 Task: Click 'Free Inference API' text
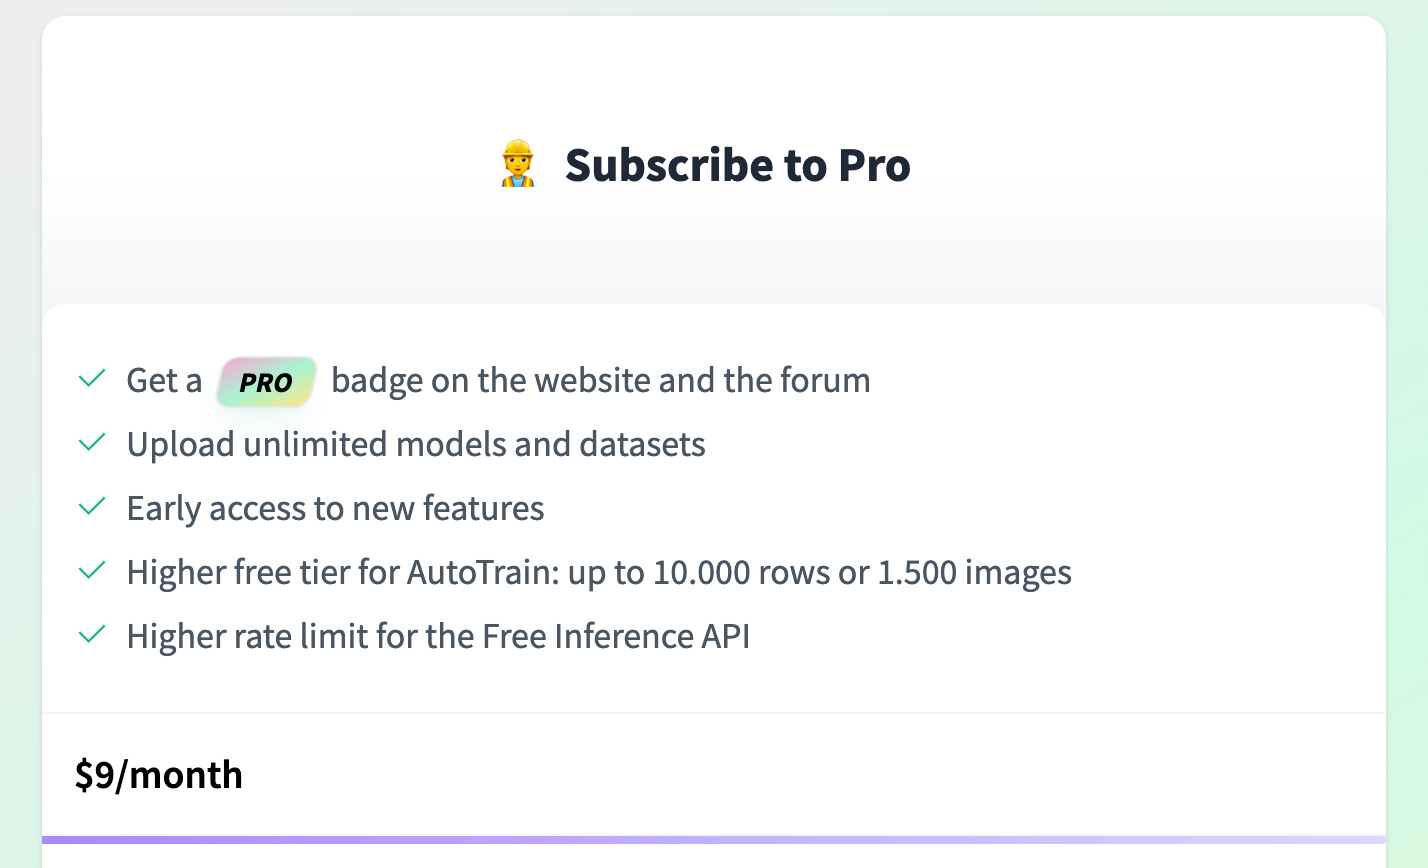(616, 637)
